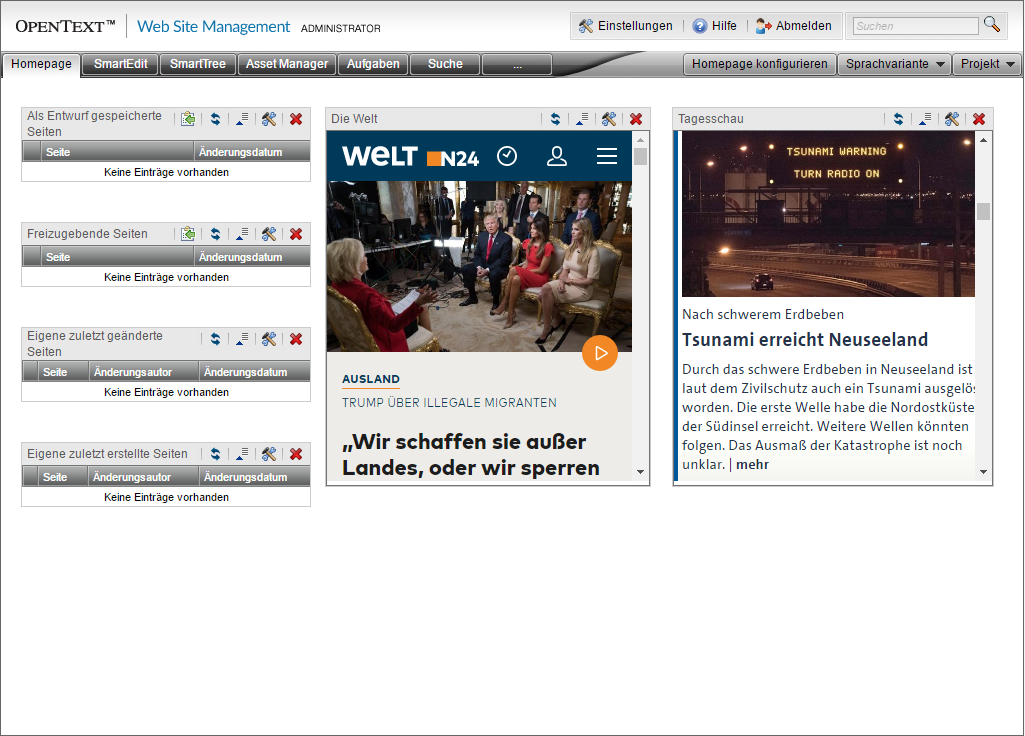Open the 'Wir schaffen sie außer Landes' headline
This screenshot has width=1025, height=736.
pyautogui.click(x=471, y=455)
